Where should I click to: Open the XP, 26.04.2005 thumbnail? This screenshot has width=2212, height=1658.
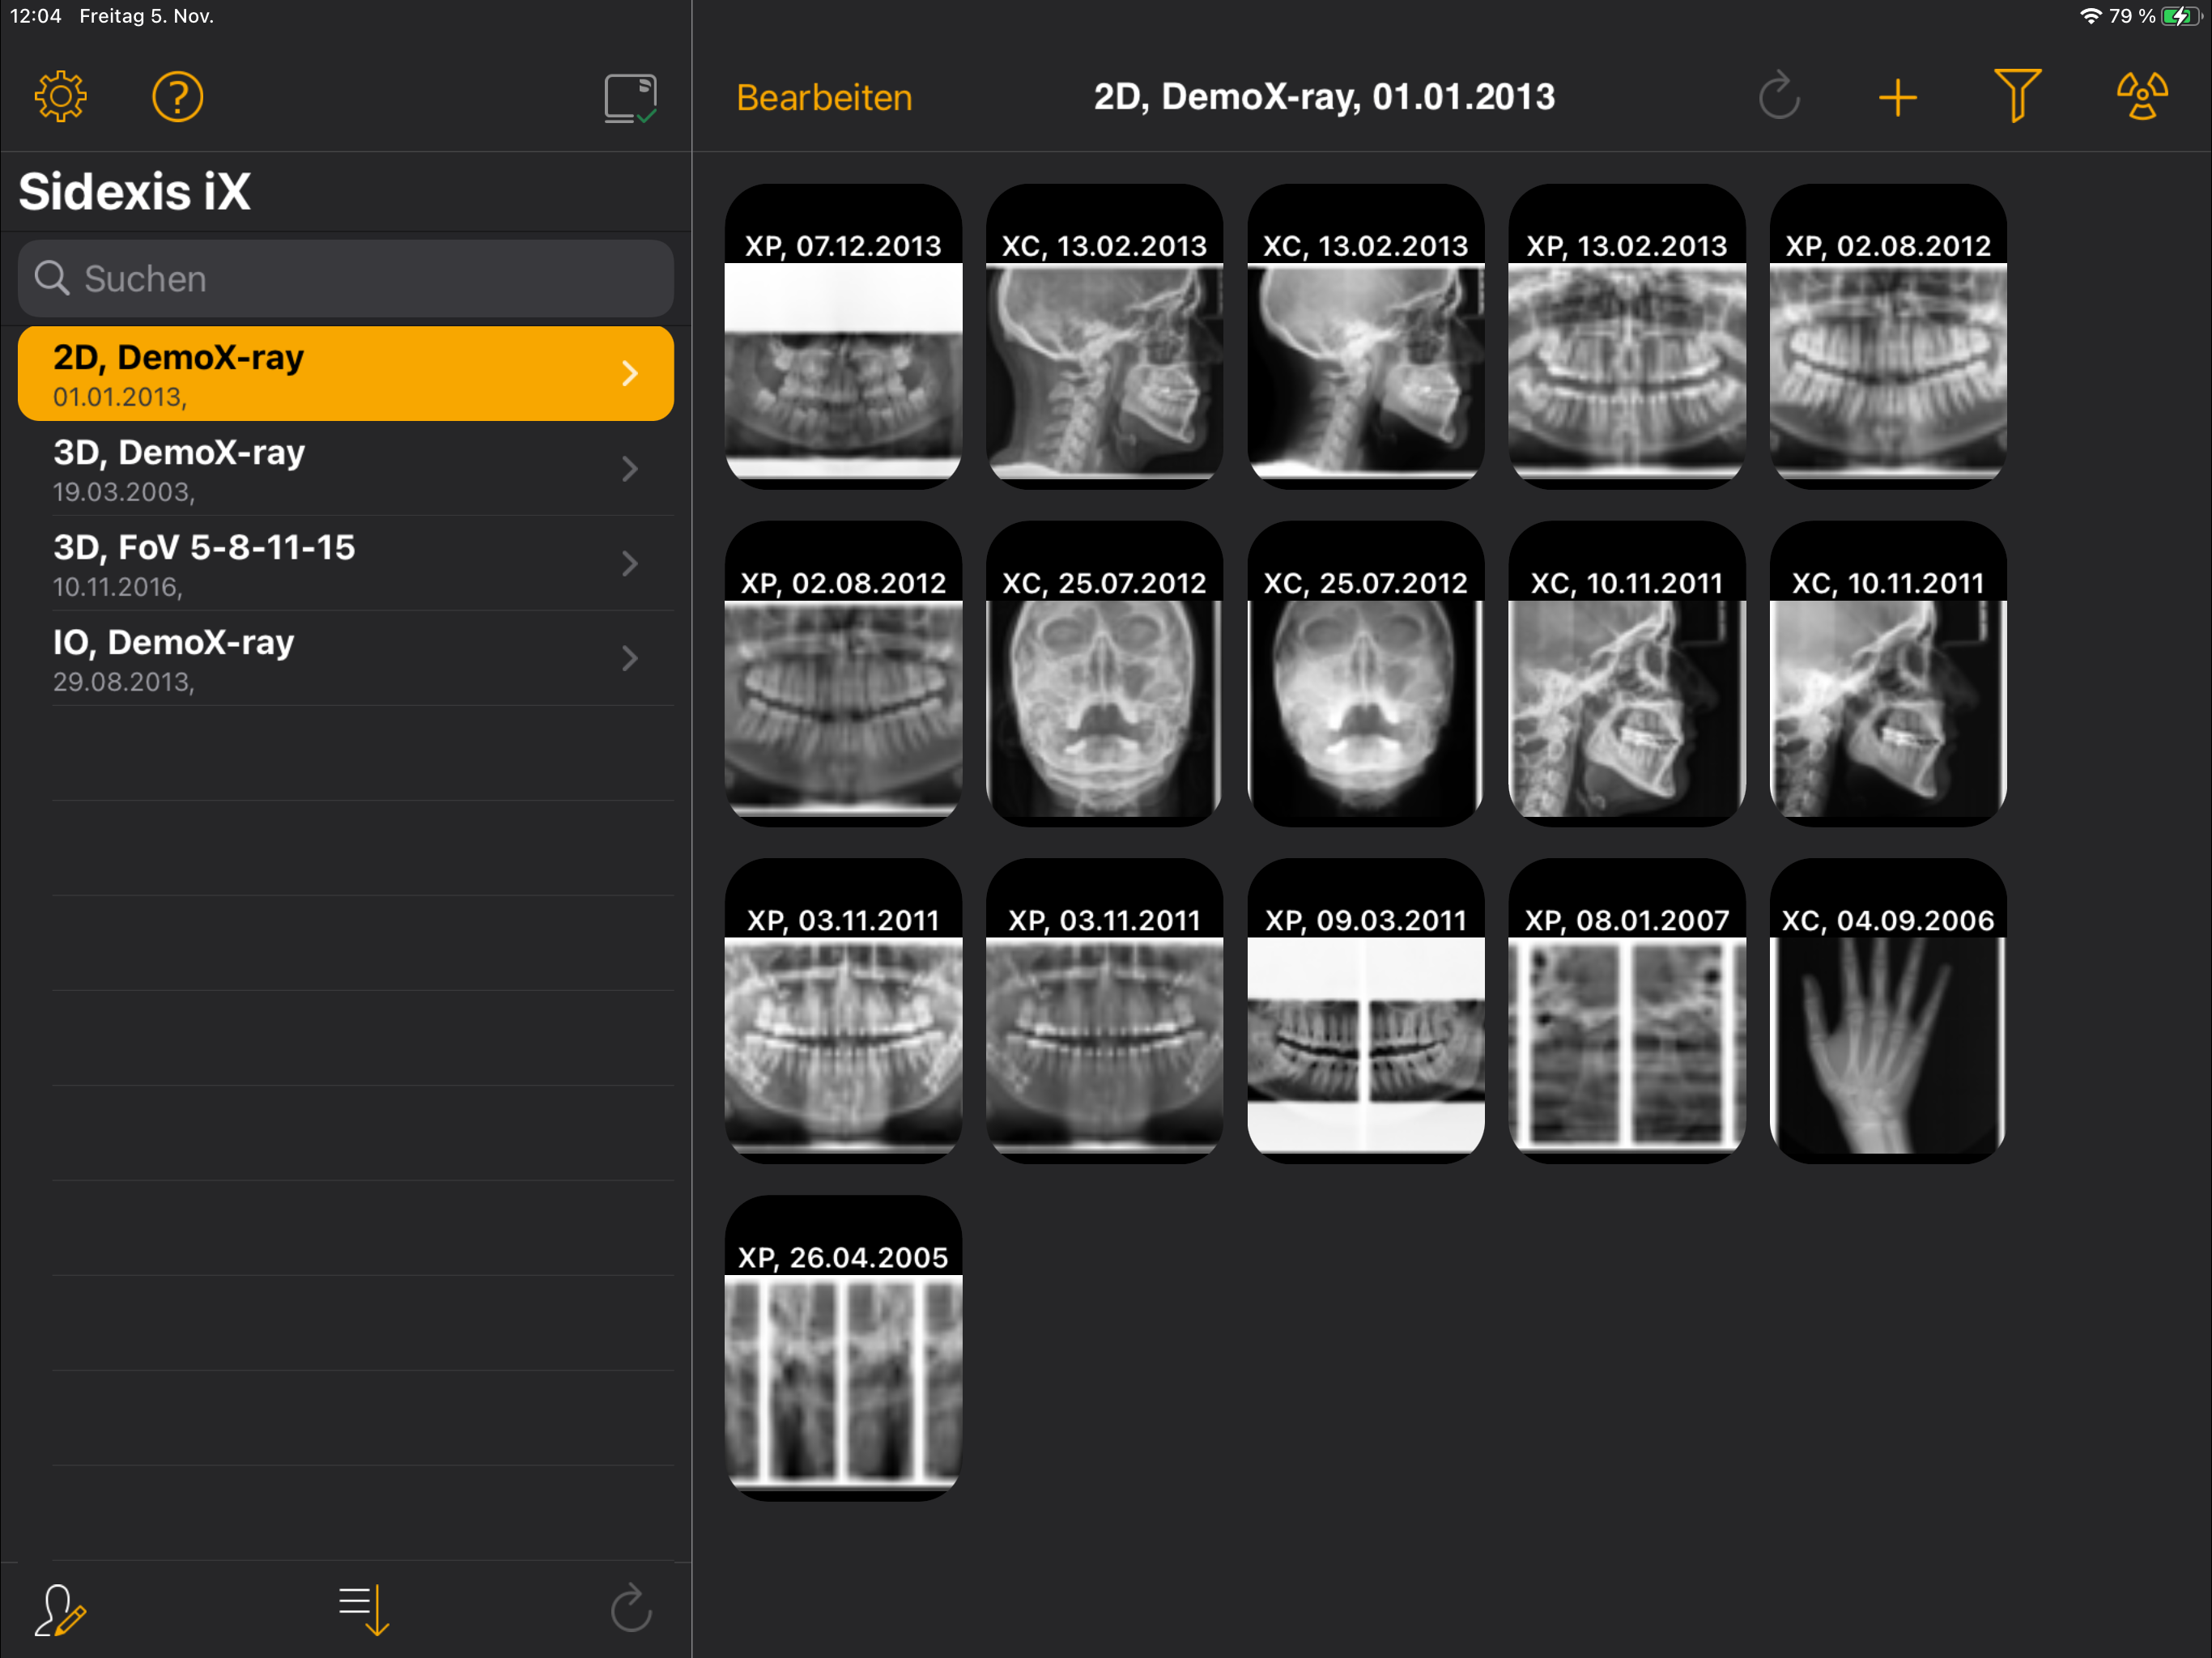[844, 1348]
